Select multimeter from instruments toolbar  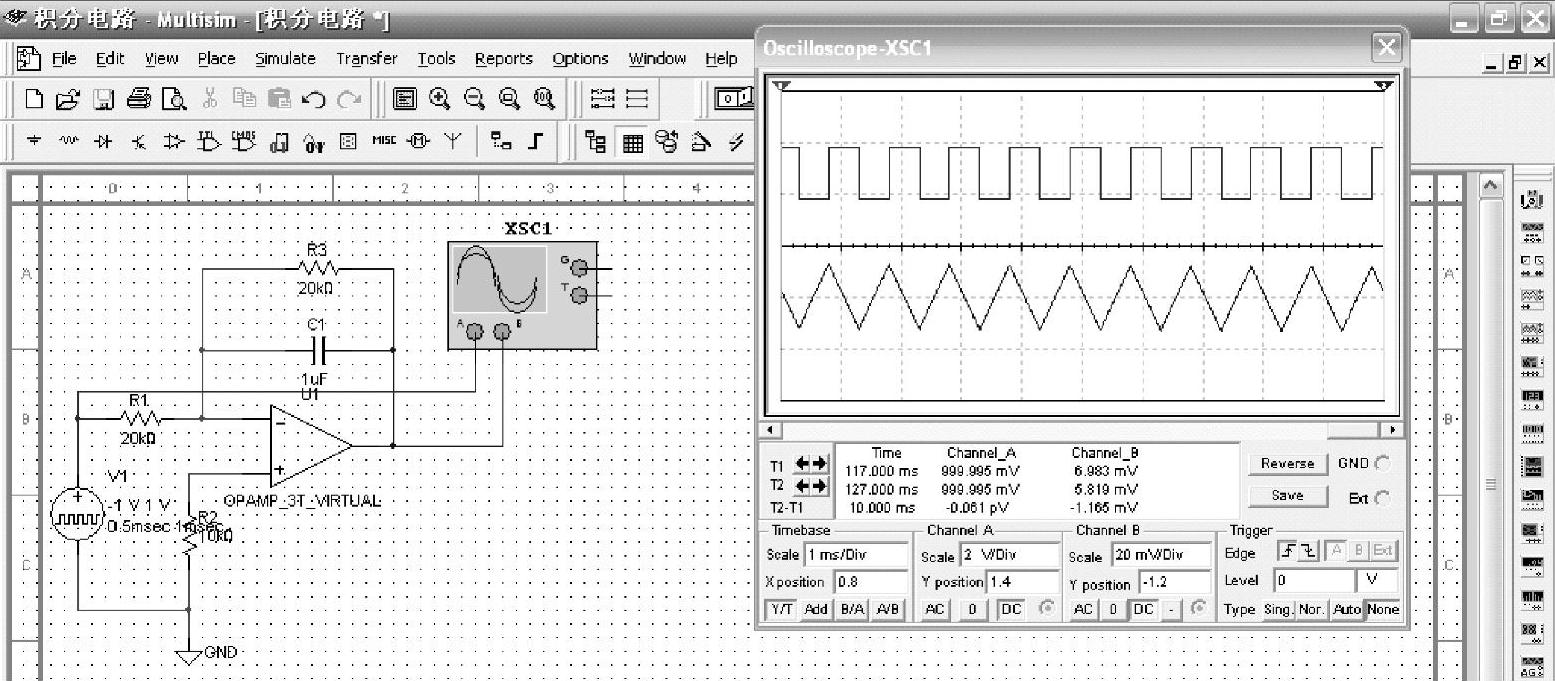pos(1531,199)
